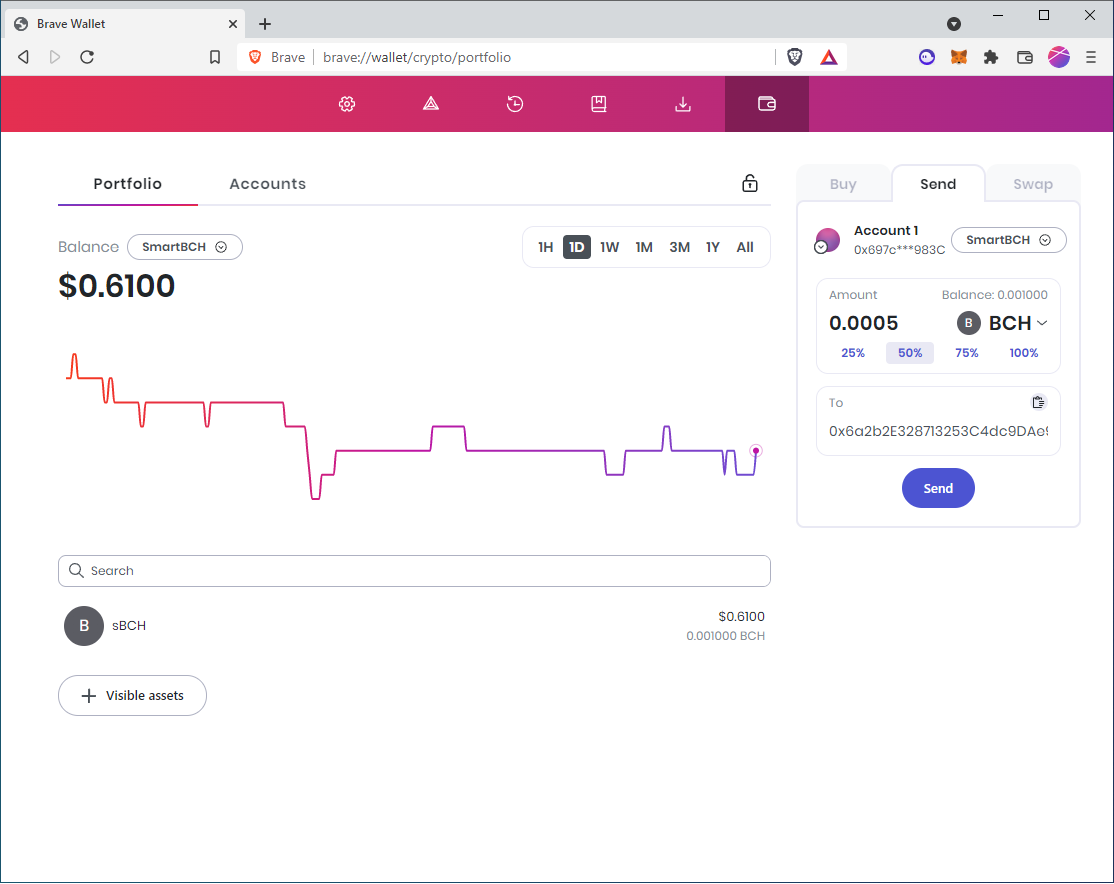Open the sBCH asset row

[414, 625]
